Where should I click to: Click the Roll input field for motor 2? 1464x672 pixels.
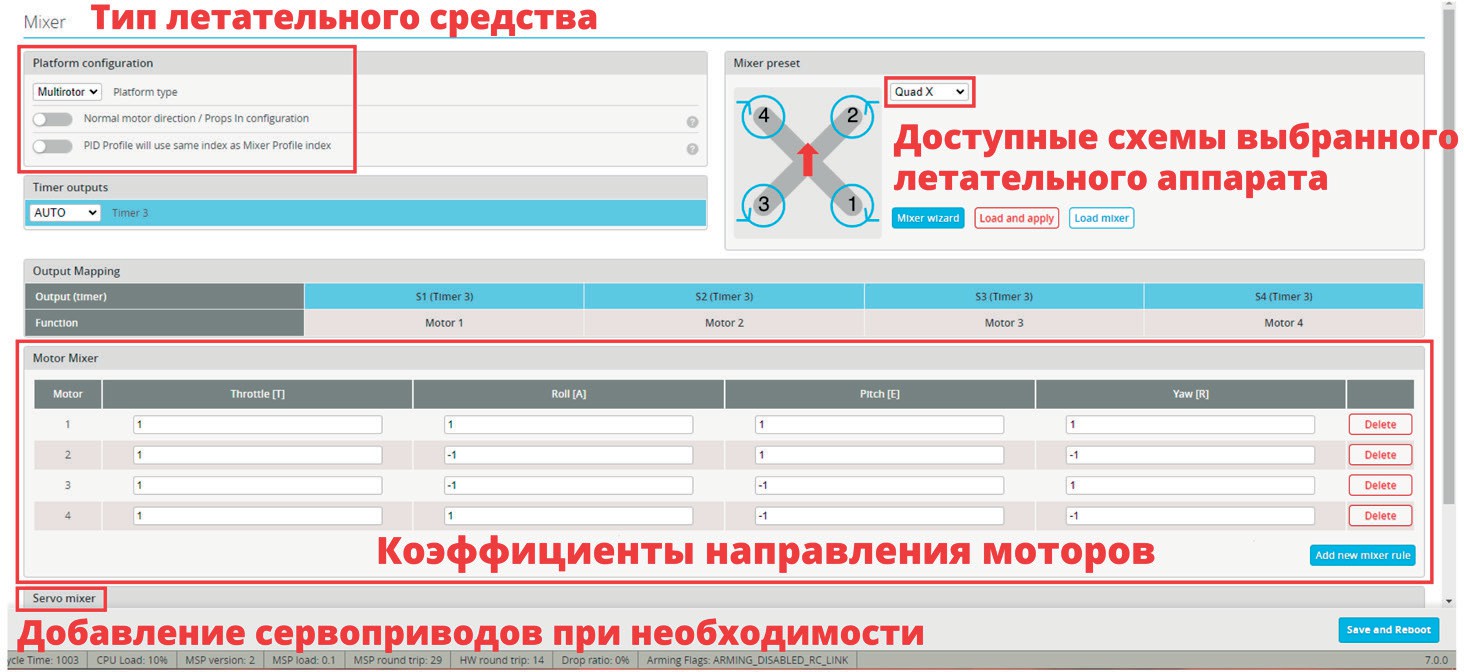pos(568,455)
